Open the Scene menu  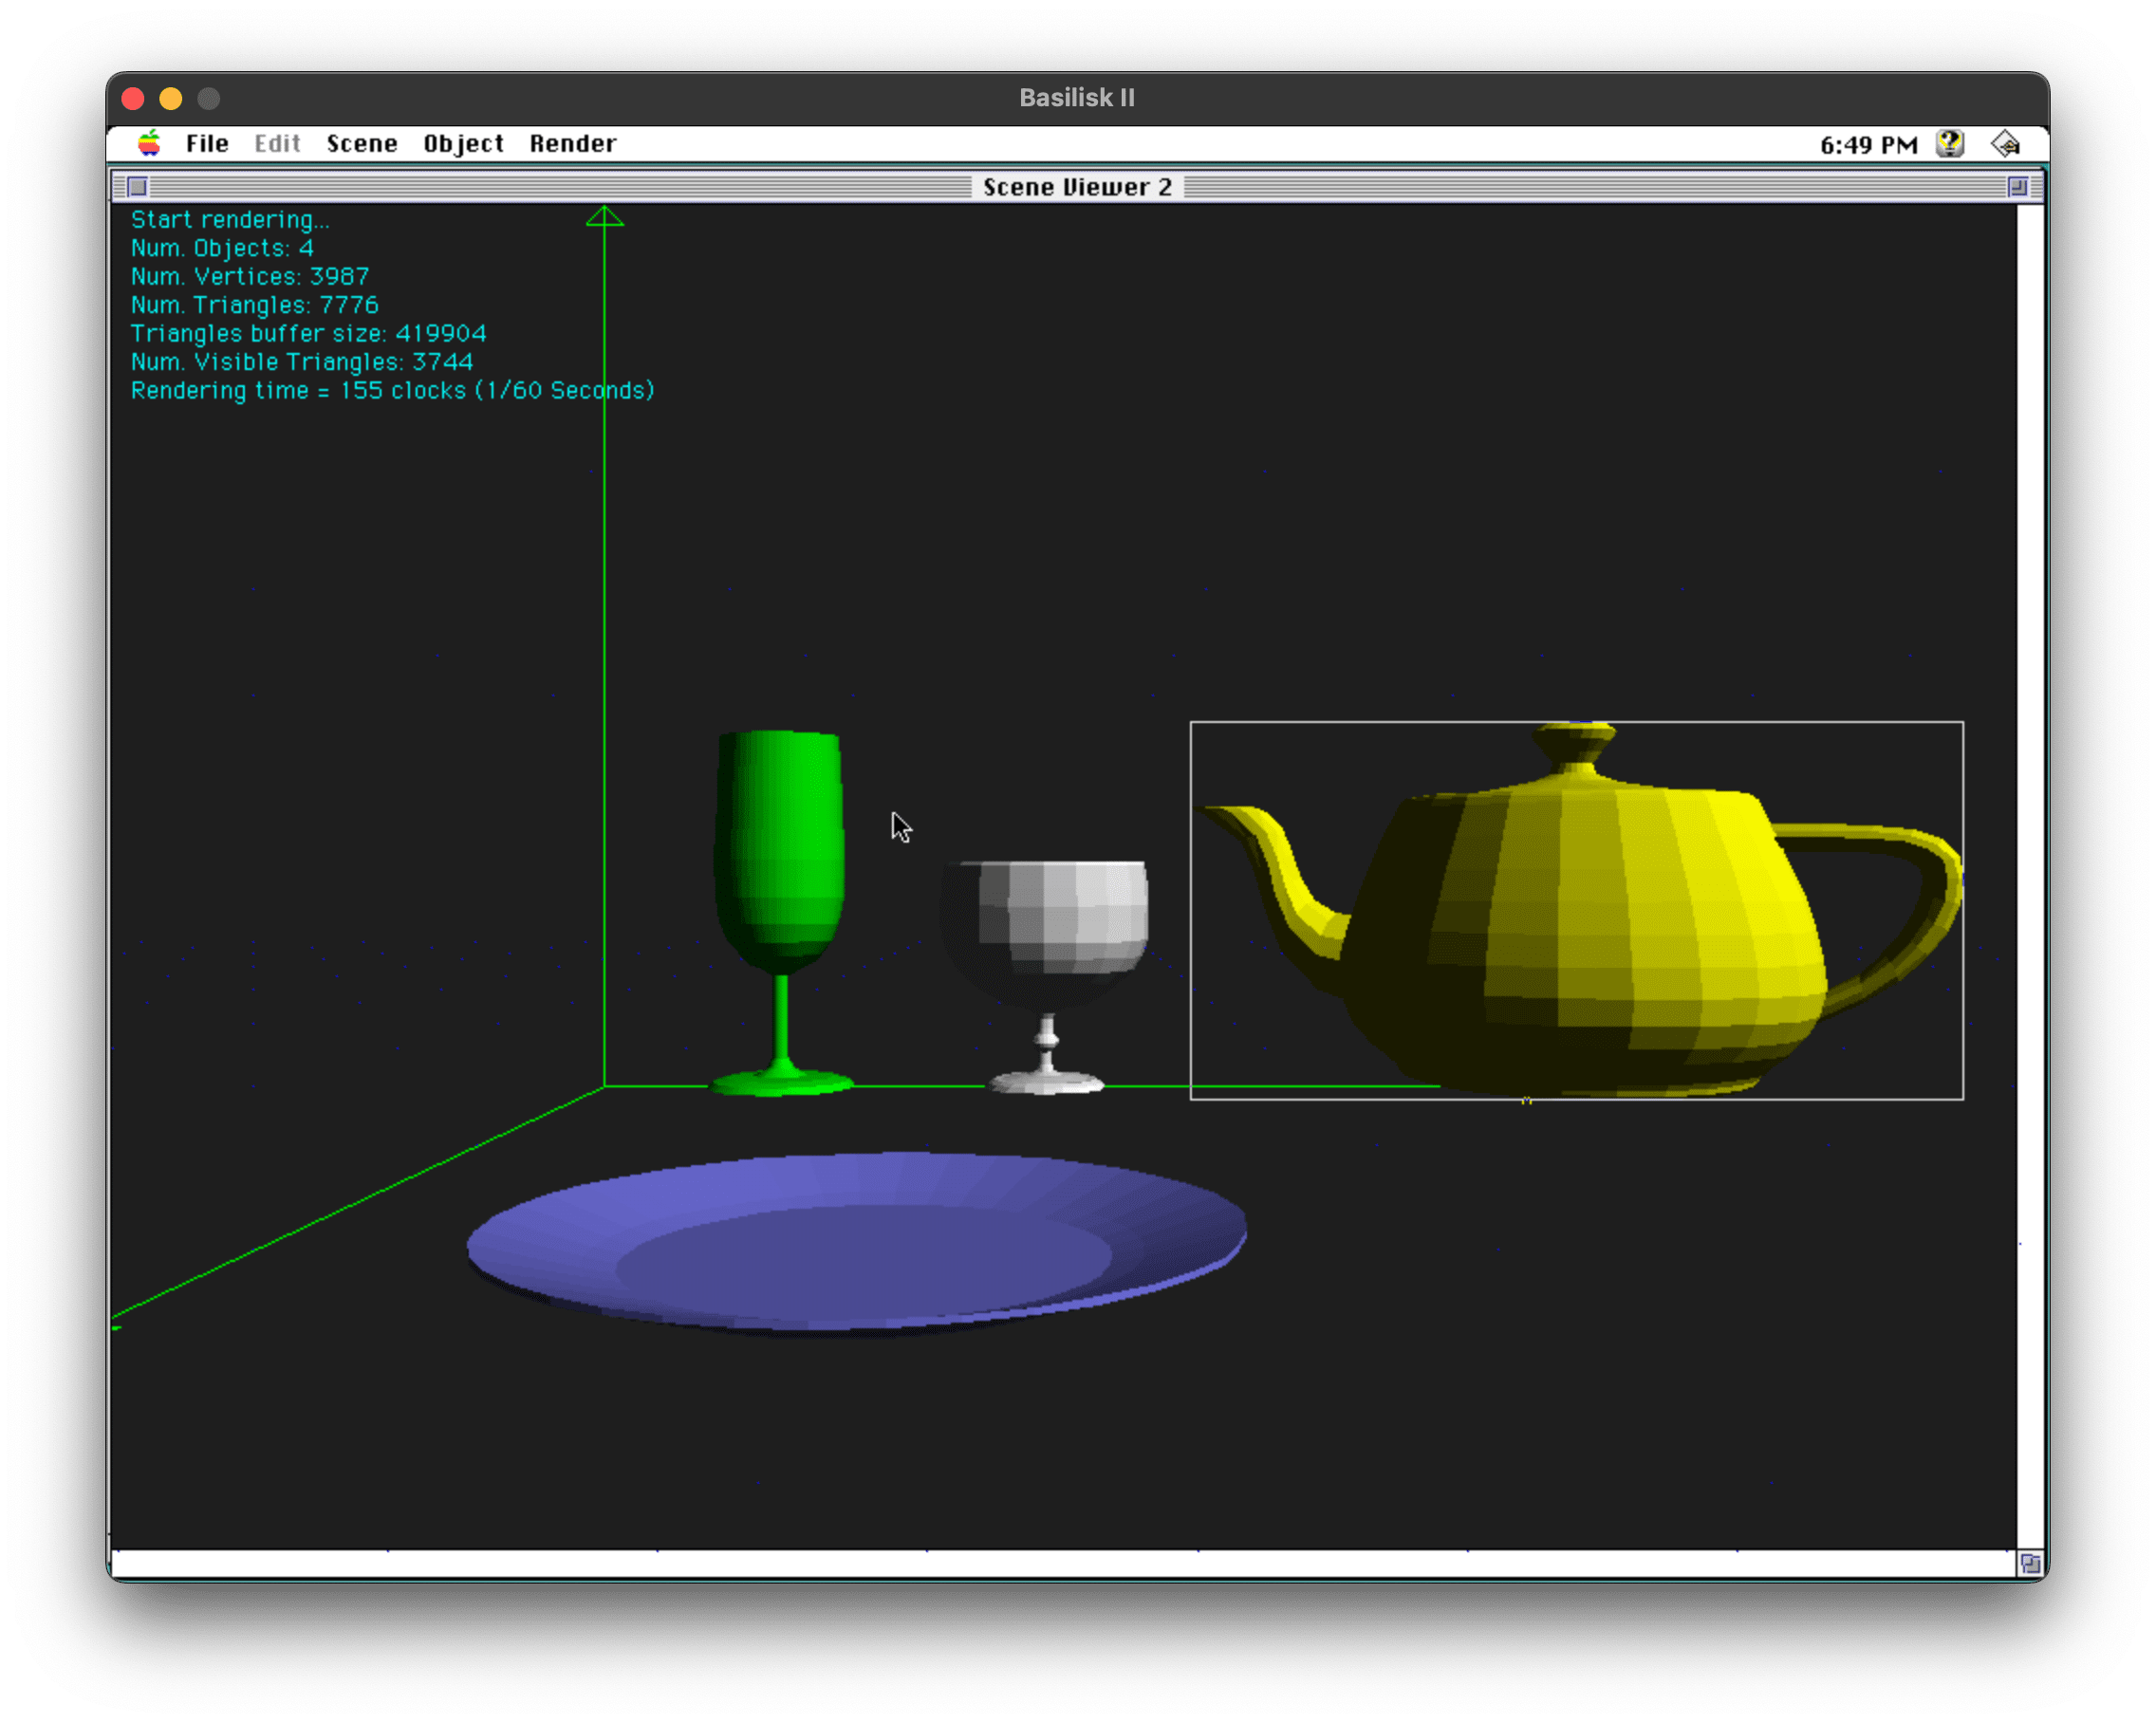(362, 143)
